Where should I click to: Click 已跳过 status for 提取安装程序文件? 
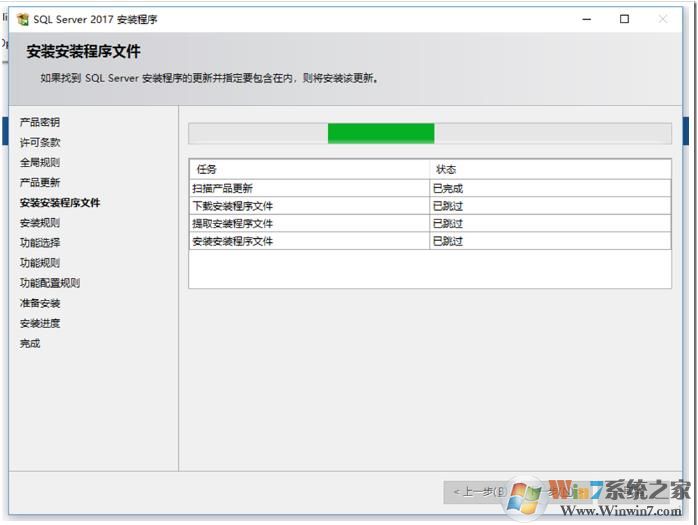tap(550, 224)
